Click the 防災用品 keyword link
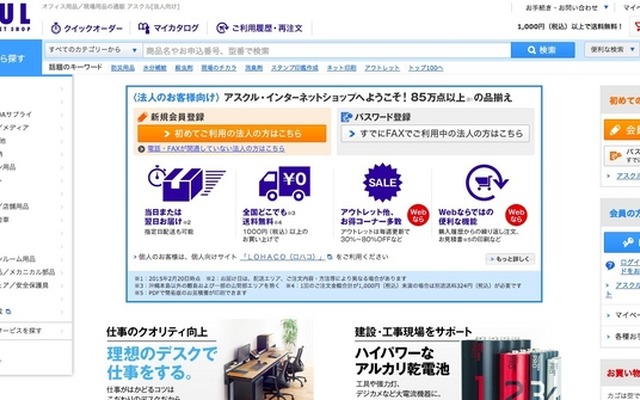640x400 pixels. click(x=123, y=68)
